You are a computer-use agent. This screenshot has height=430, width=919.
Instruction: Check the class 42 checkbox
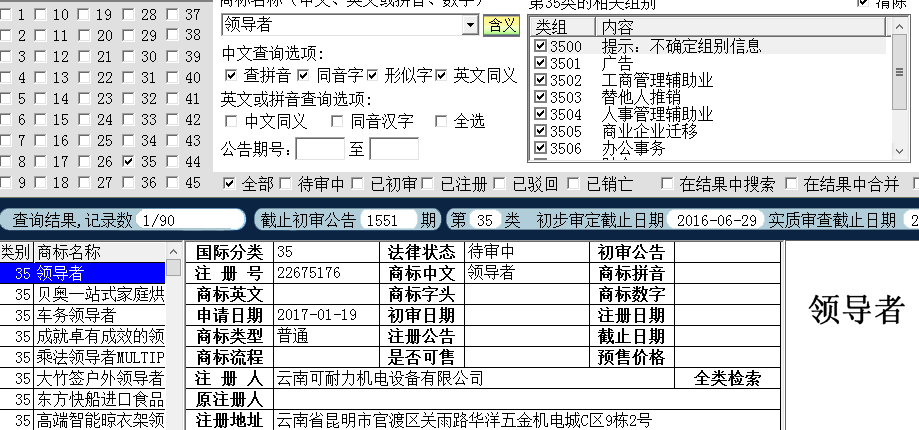pos(173,120)
